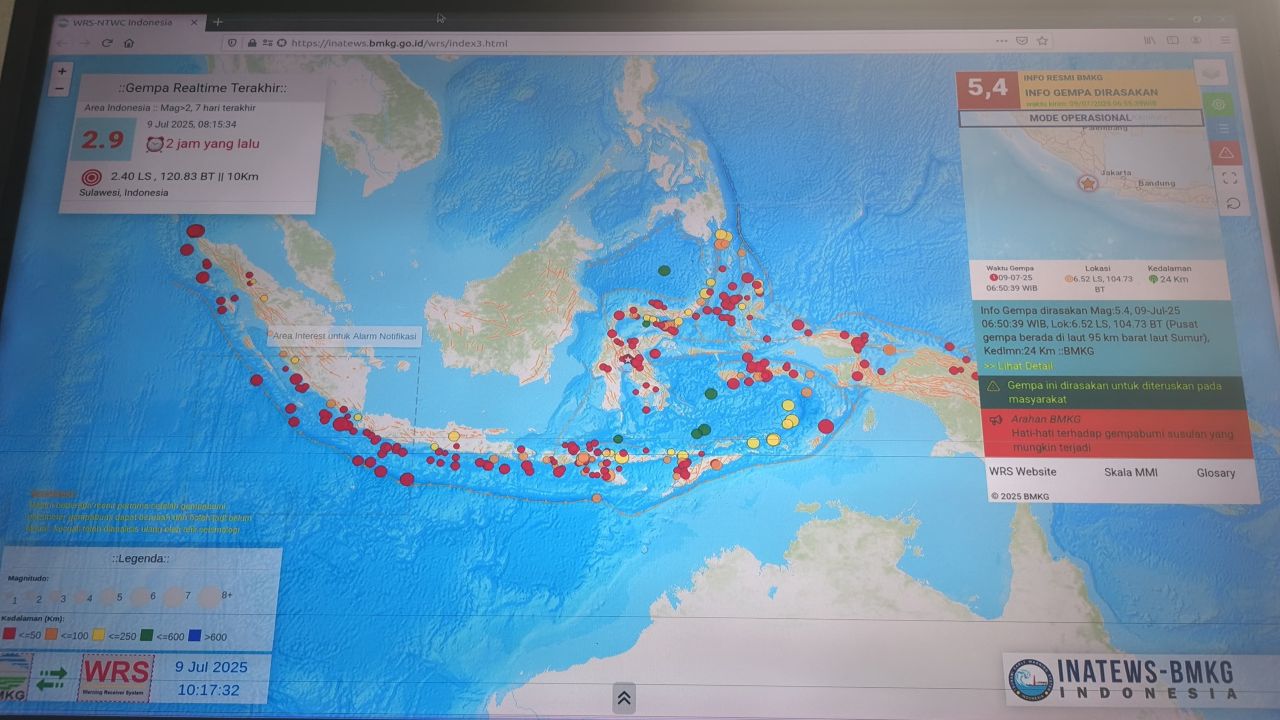The height and width of the screenshot is (720, 1280).
Task: Open the green settings gear icon
Action: (x=1218, y=104)
